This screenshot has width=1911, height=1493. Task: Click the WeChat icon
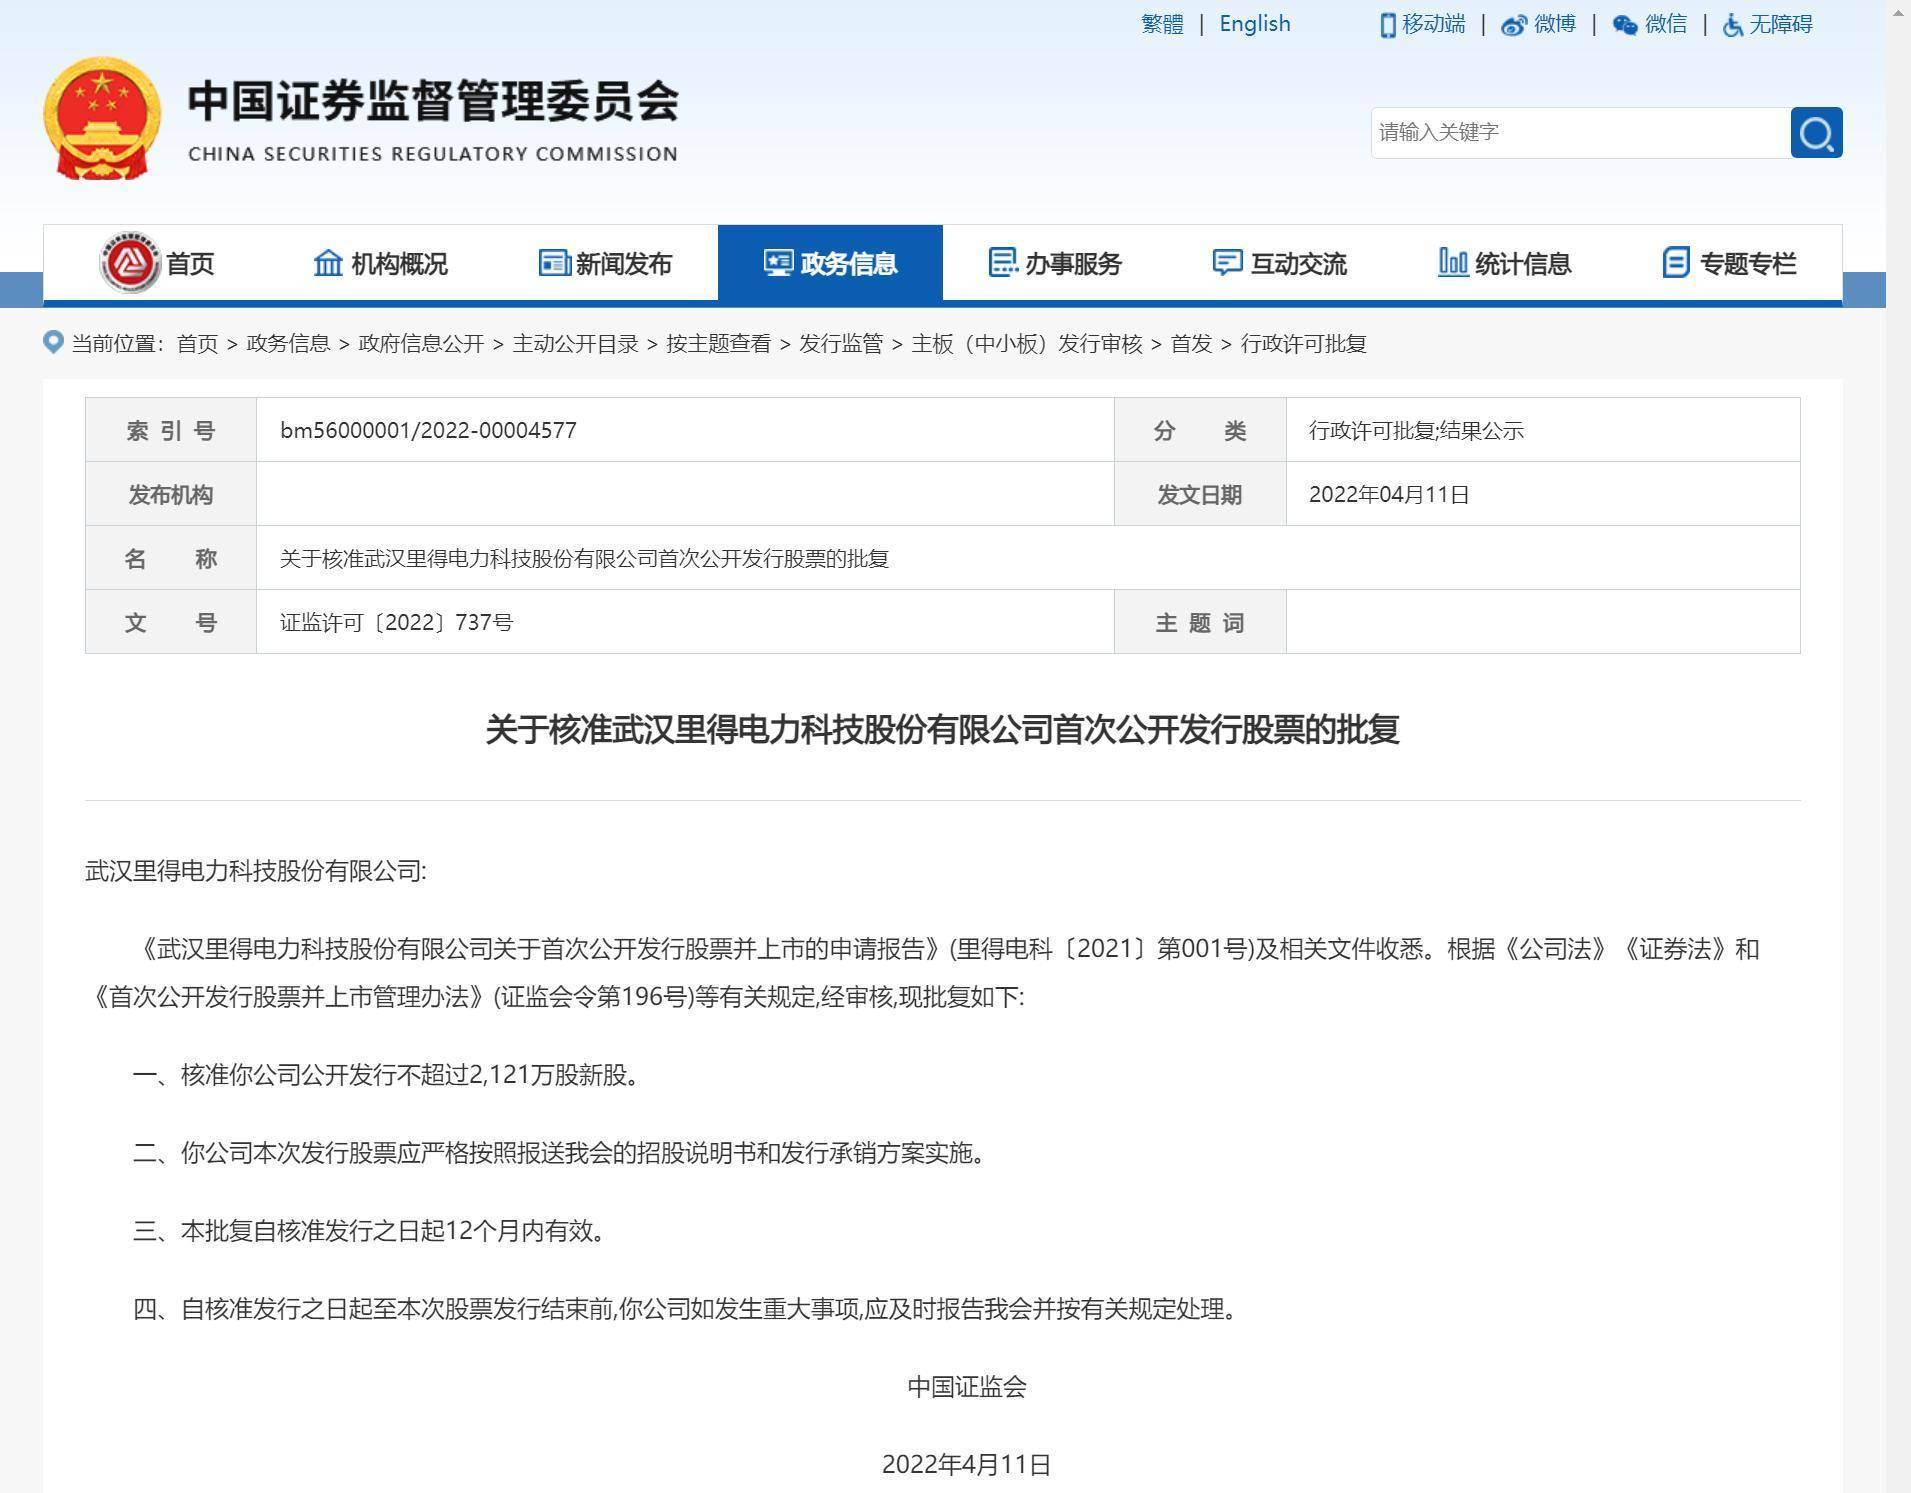click(x=1625, y=25)
